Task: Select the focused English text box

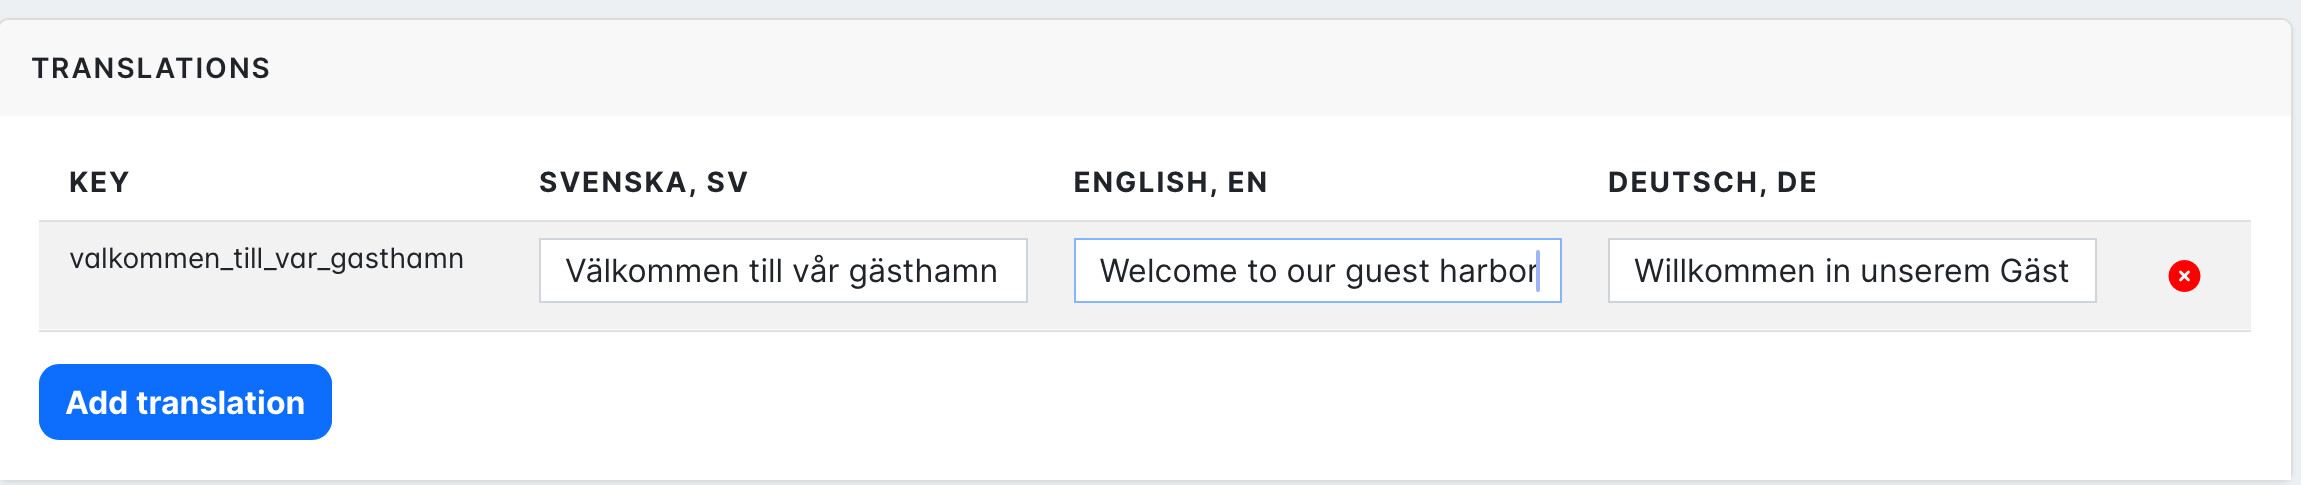Action: click(x=1317, y=270)
